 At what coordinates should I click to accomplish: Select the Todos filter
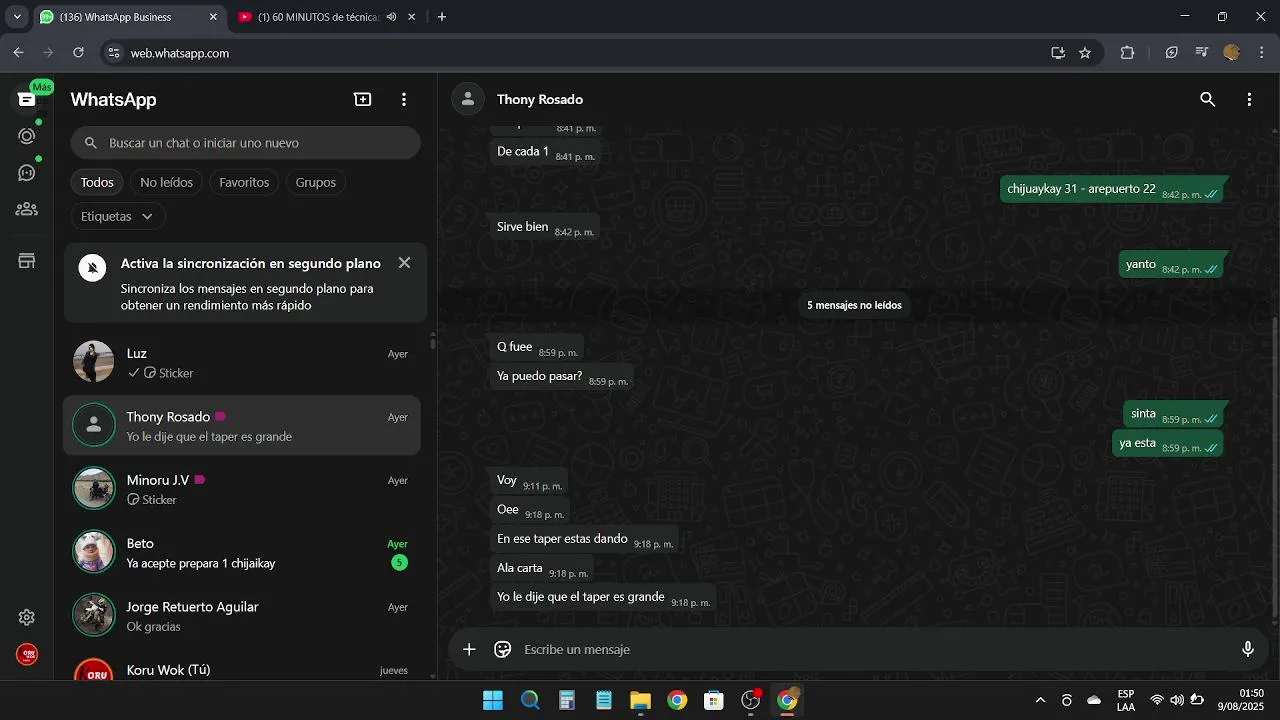tap(97, 182)
